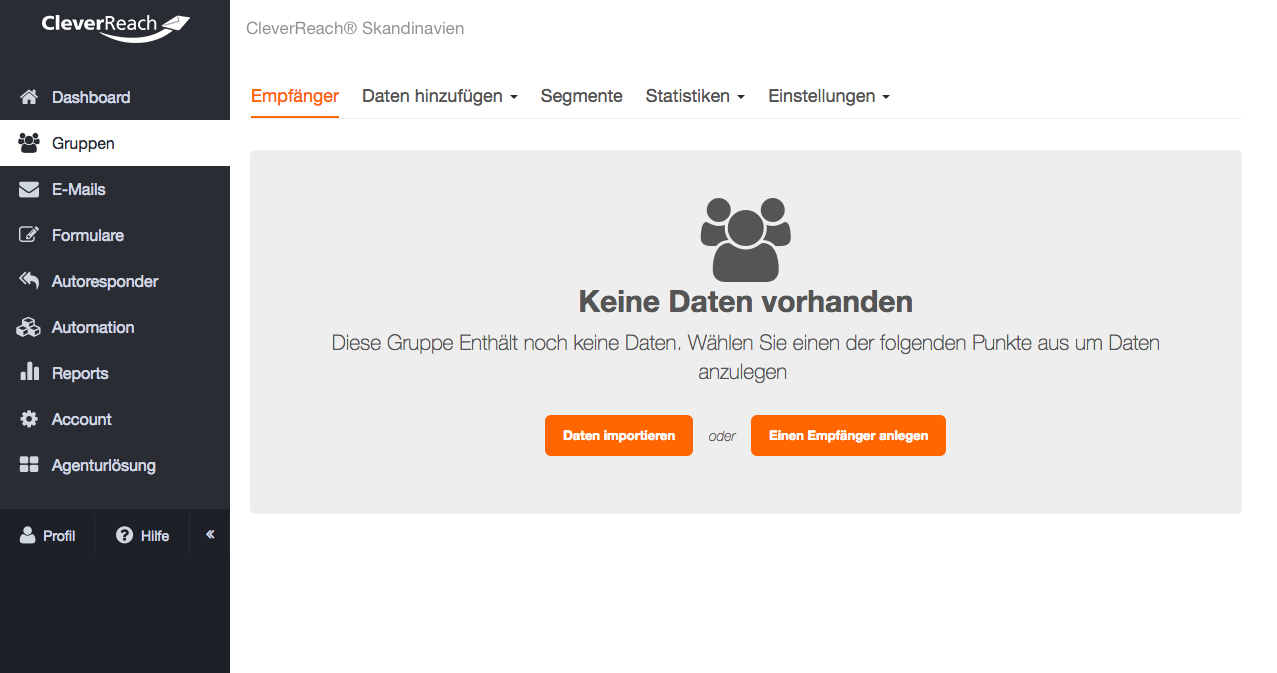Image resolution: width=1277 pixels, height=673 pixels.
Task: Click the Account gear icon
Action: [29, 419]
